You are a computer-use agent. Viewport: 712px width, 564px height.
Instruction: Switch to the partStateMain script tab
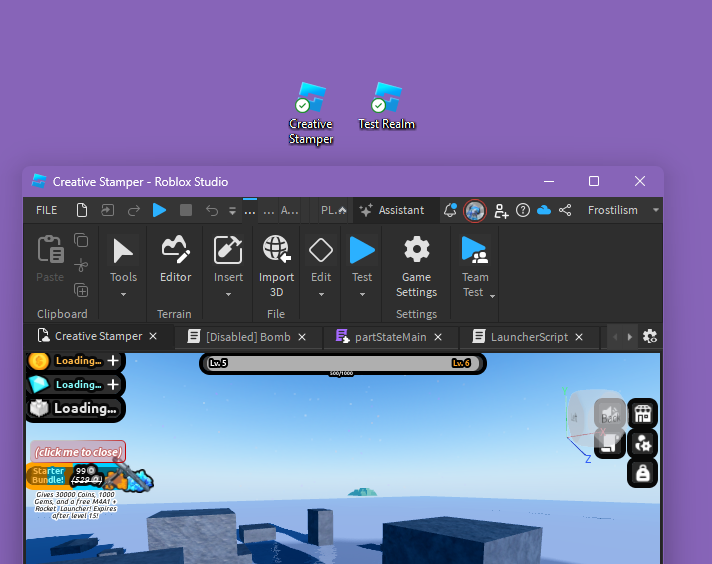click(390, 337)
